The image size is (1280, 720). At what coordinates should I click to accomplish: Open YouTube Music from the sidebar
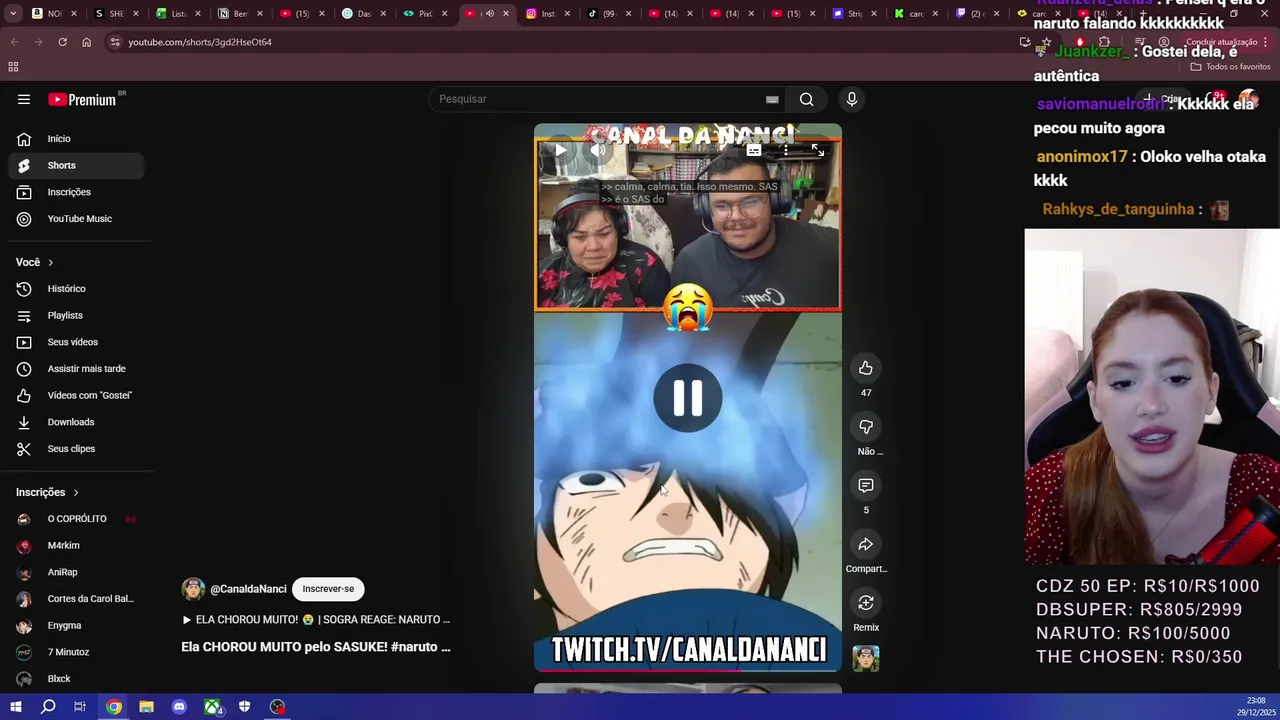(x=76, y=219)
